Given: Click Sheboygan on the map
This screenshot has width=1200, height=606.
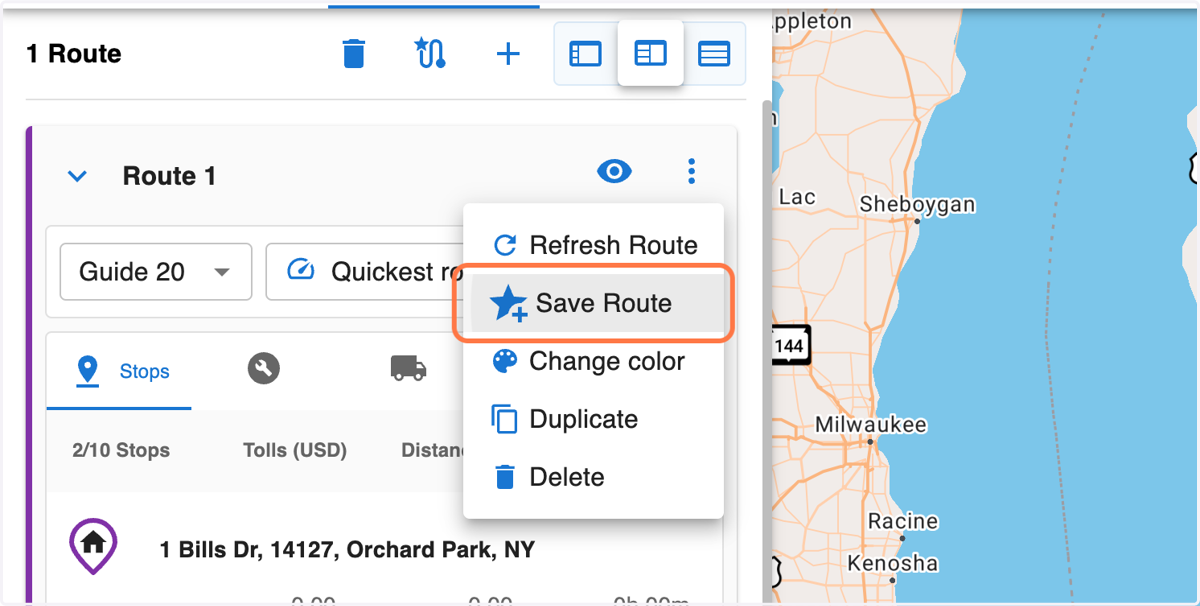Looking at the screenshot, I should pyautogui.click(x=917, y=204).
